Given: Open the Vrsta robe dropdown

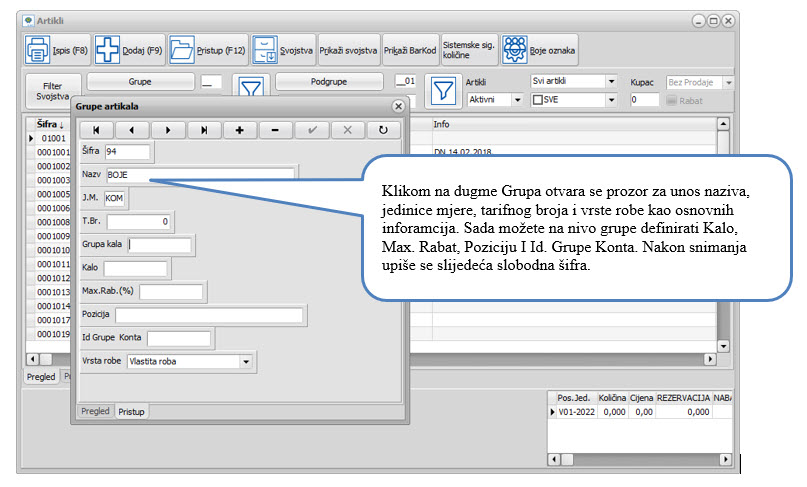Looking at the screenshot, I should [246, 361].
